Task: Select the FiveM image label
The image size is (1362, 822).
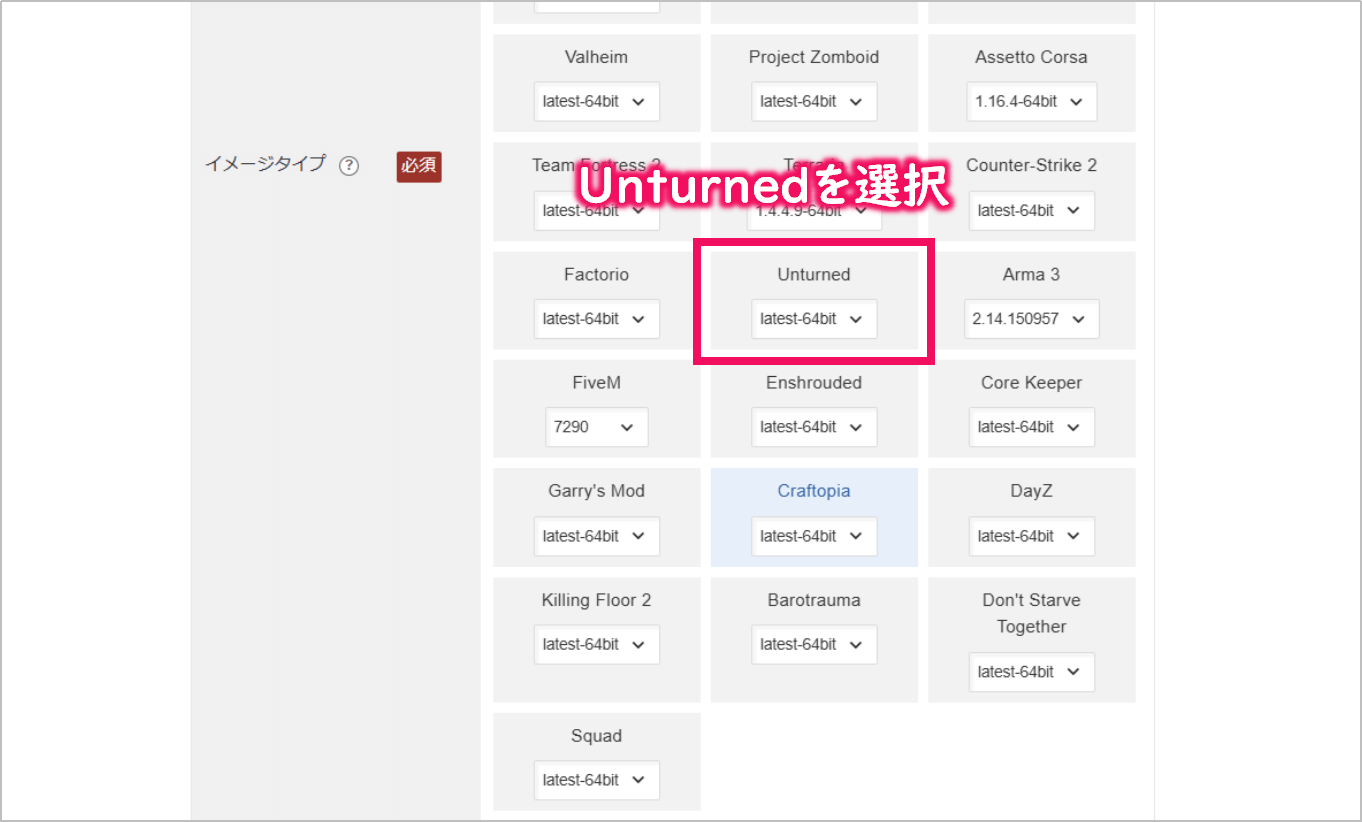Action: pos(596,382)
